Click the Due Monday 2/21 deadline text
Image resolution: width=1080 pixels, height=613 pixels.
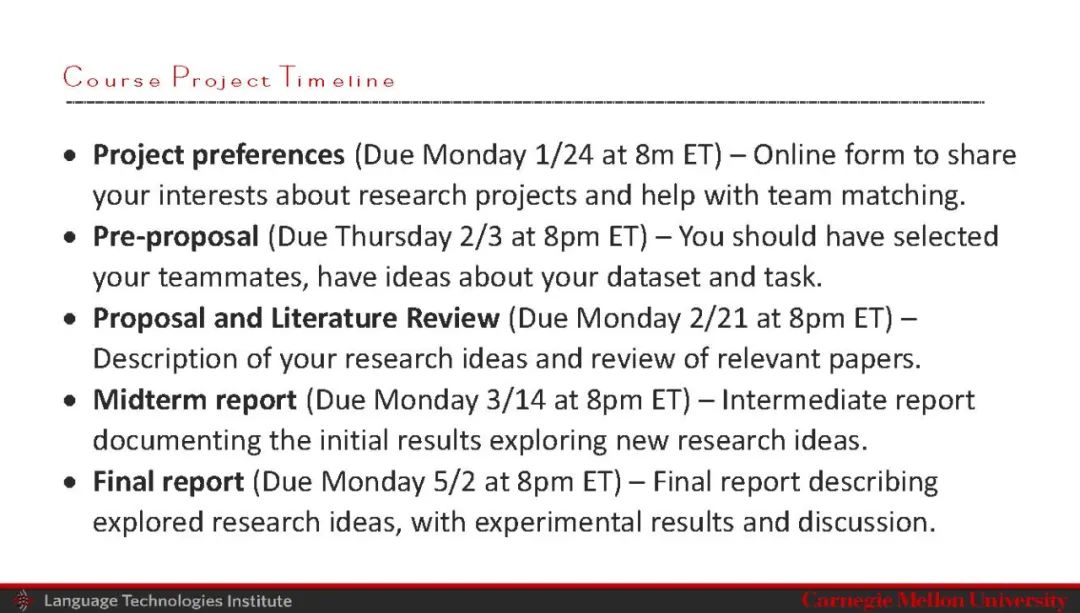coord(700,319)
